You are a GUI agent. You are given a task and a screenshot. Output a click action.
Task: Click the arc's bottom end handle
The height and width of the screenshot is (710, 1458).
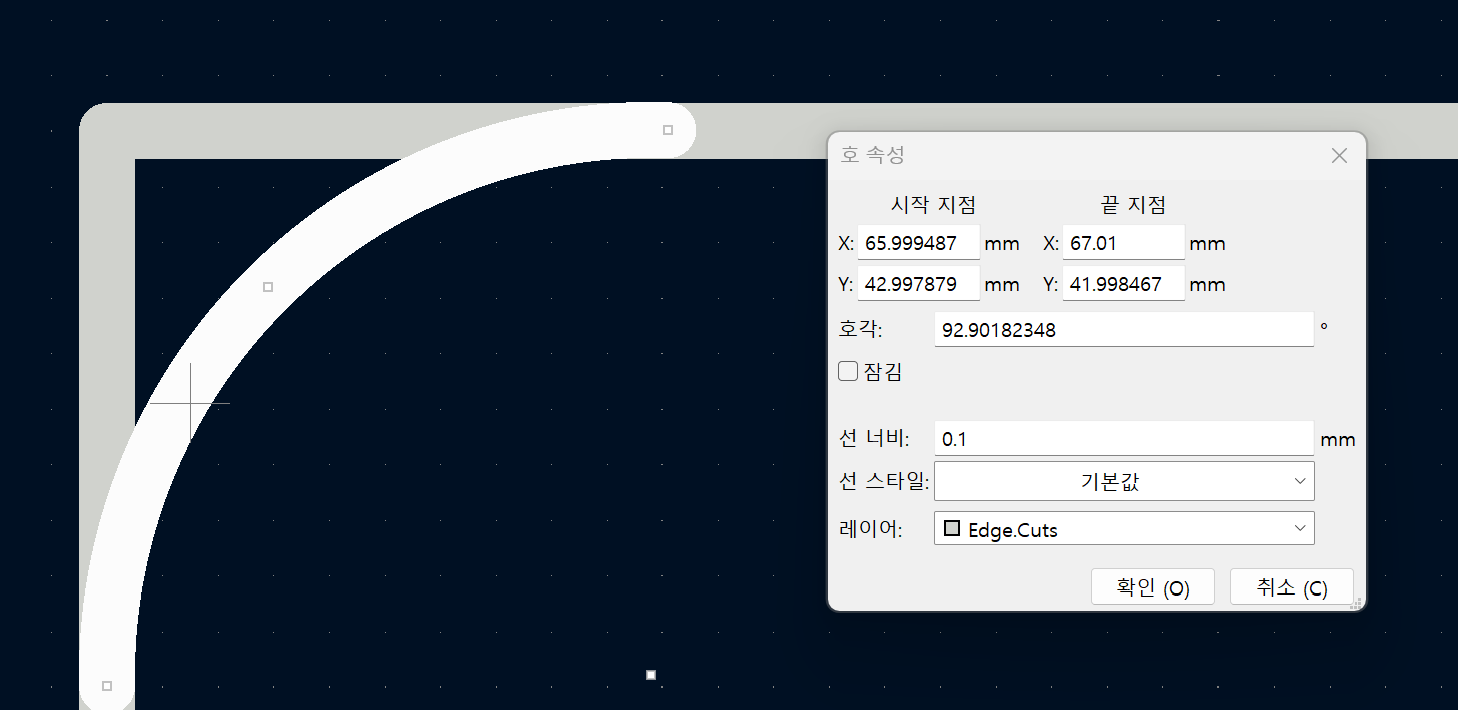coord(107,686)
